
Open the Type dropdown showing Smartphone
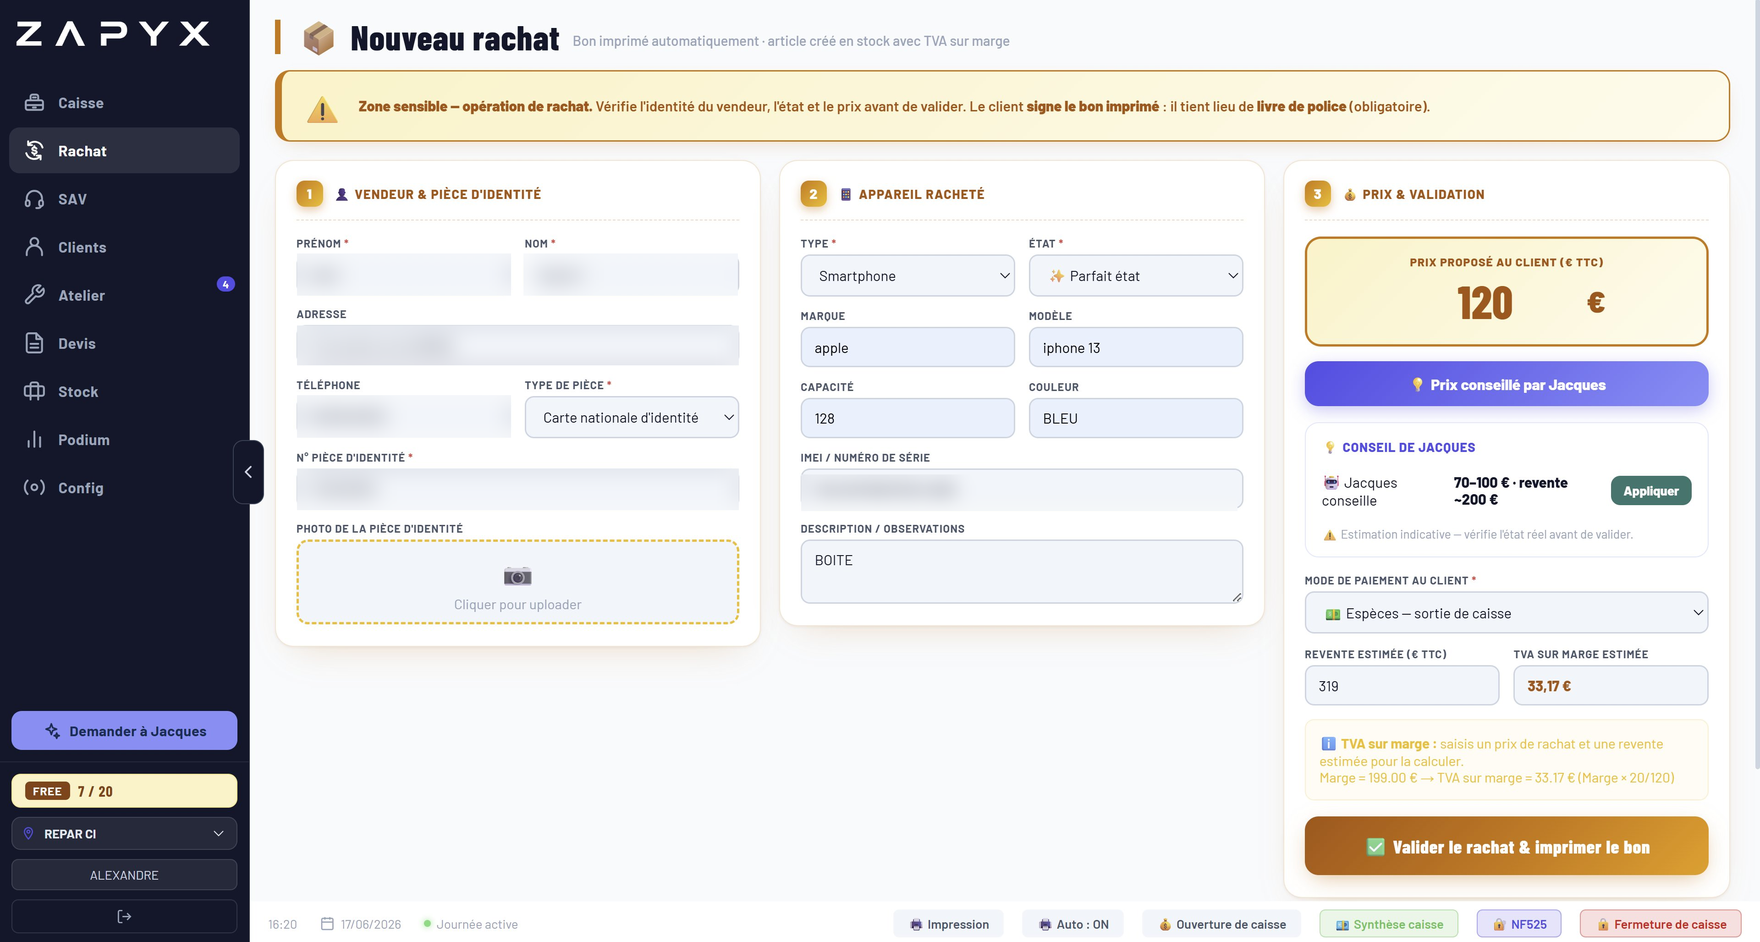[x=907, y=276]
